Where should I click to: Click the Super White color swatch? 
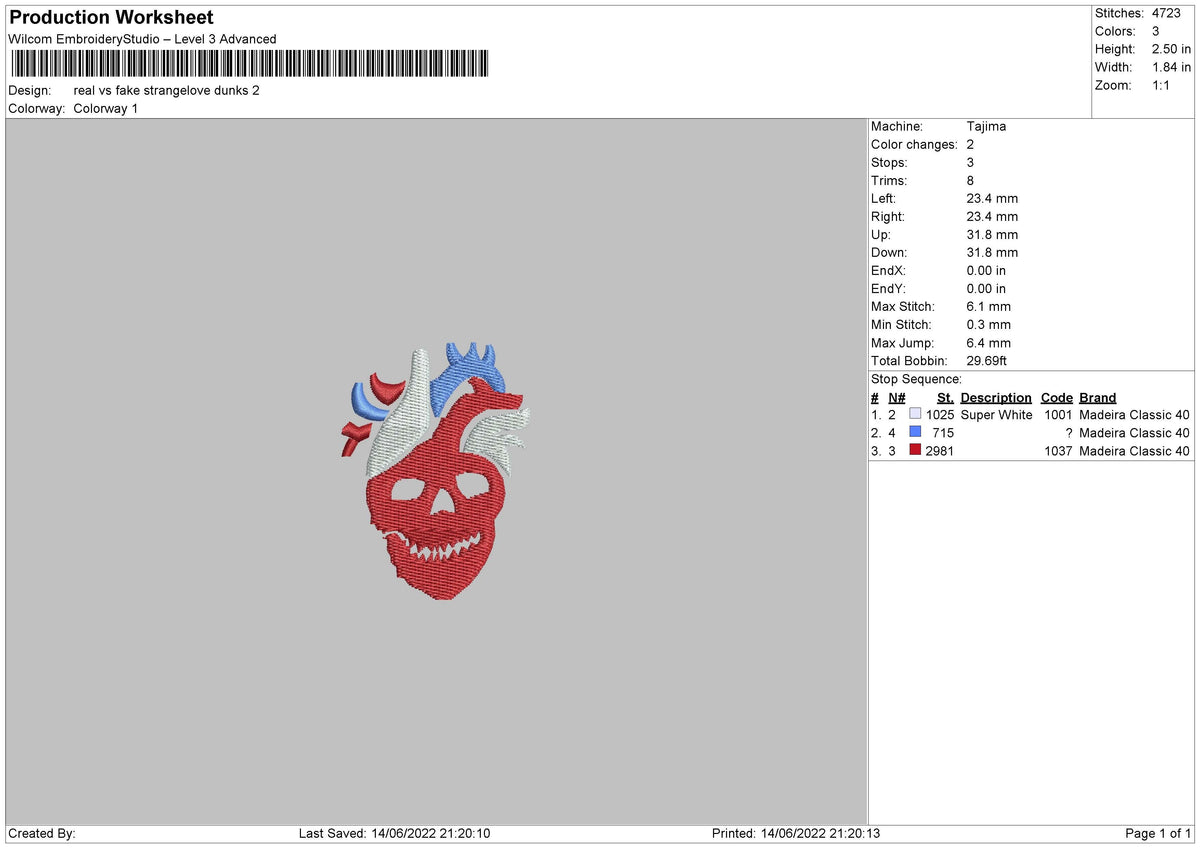pyautogui.click(x=915, y=414)
